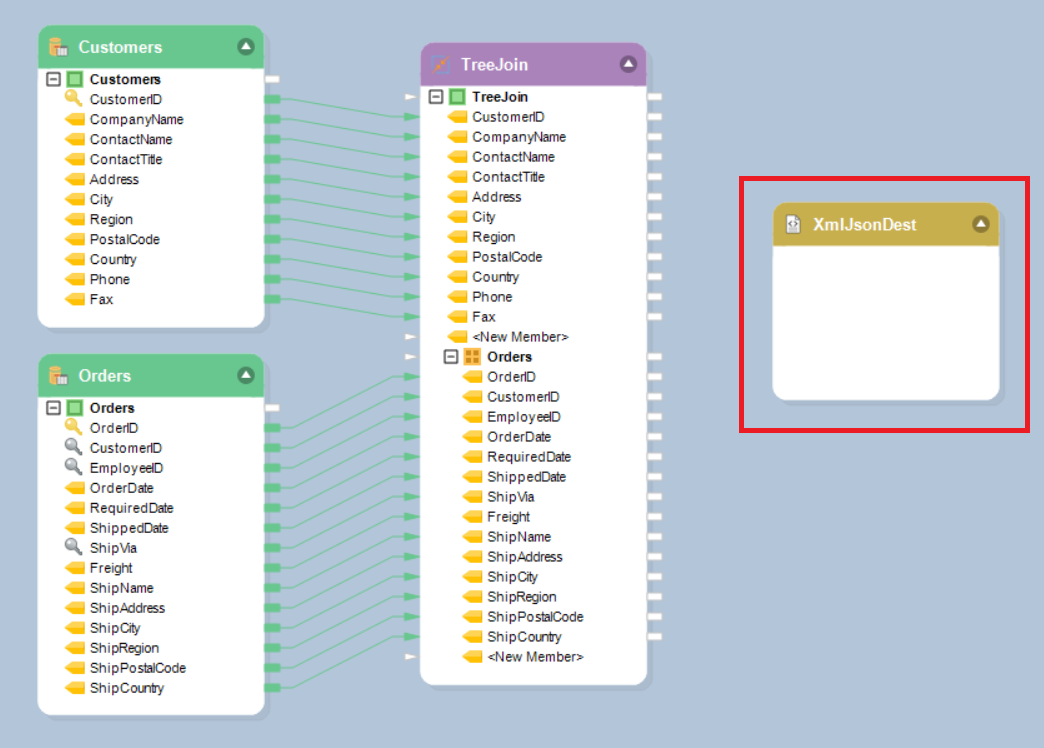Viewport: 1044px width, 748px height.
Task: Click the output port next to Customers Fax
Action: coord(272,299)
